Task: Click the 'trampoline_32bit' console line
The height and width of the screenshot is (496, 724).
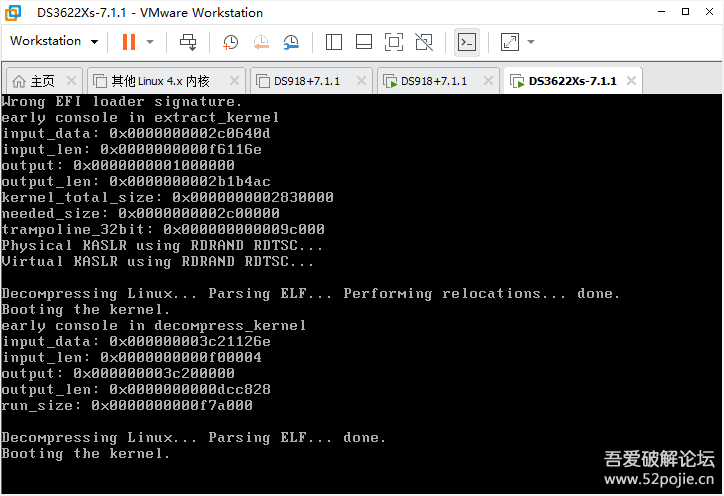Action: [x=163, y=230]
